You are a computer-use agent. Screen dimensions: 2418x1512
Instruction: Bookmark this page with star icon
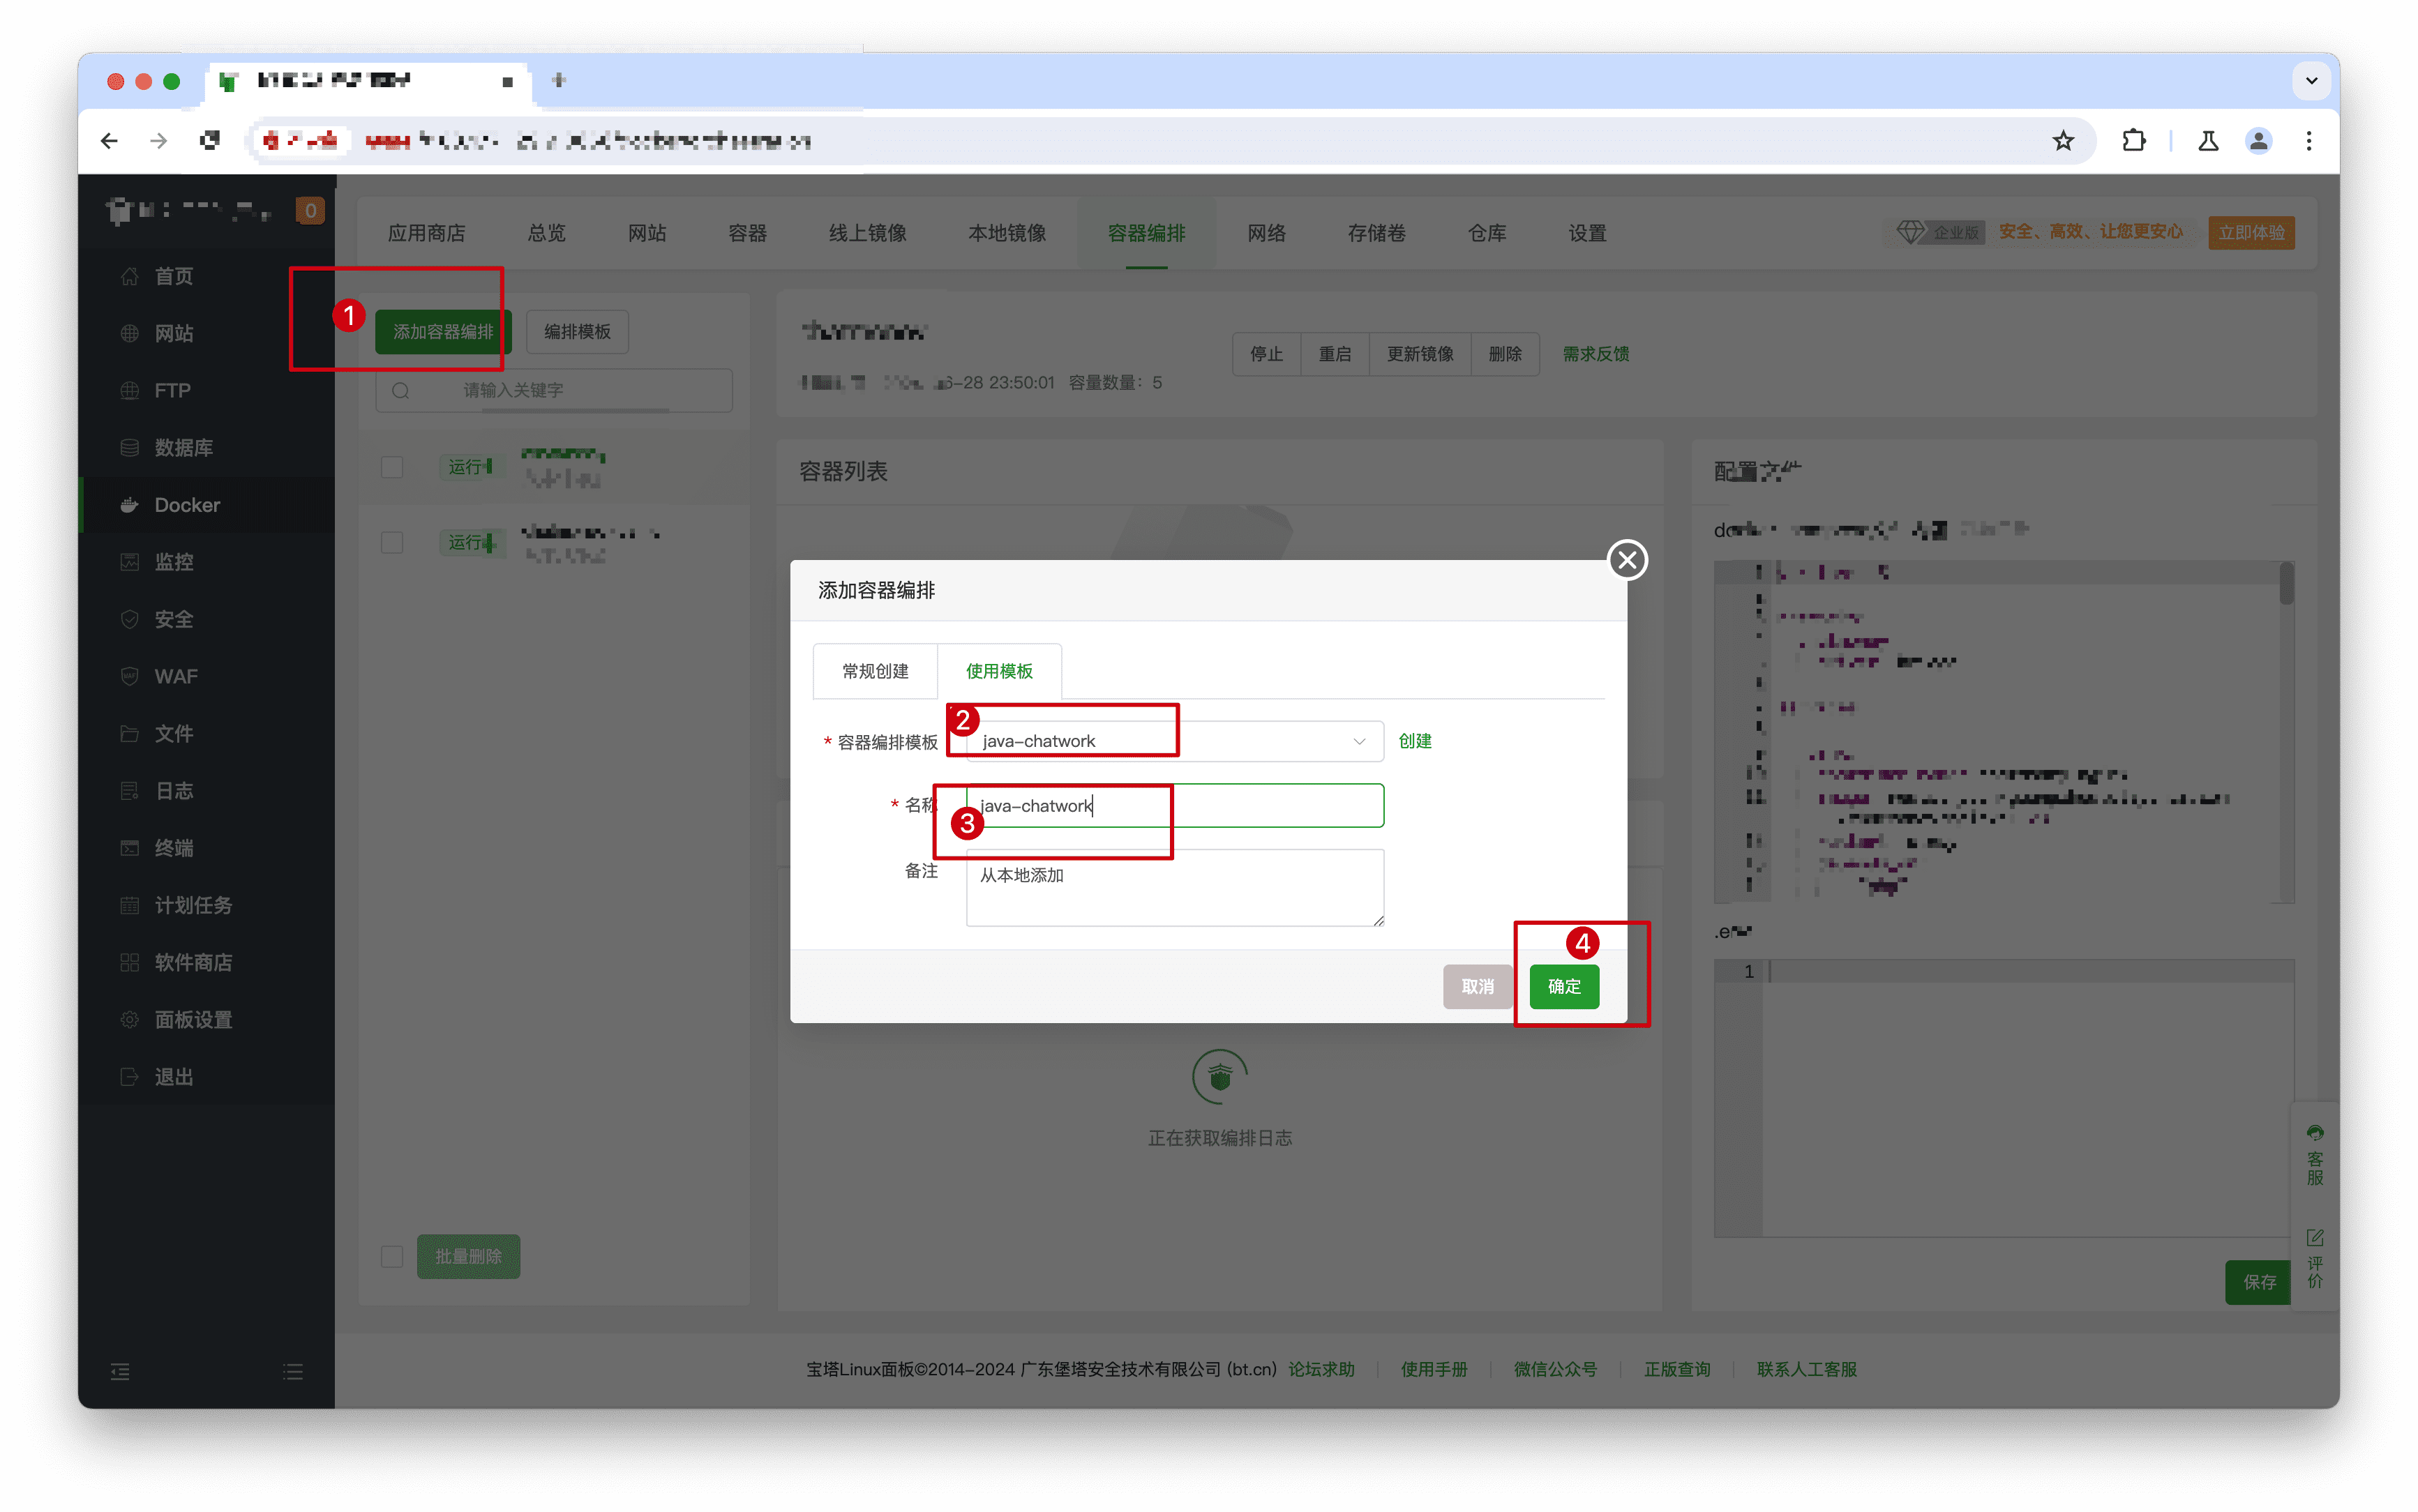tap(2063, 141)
